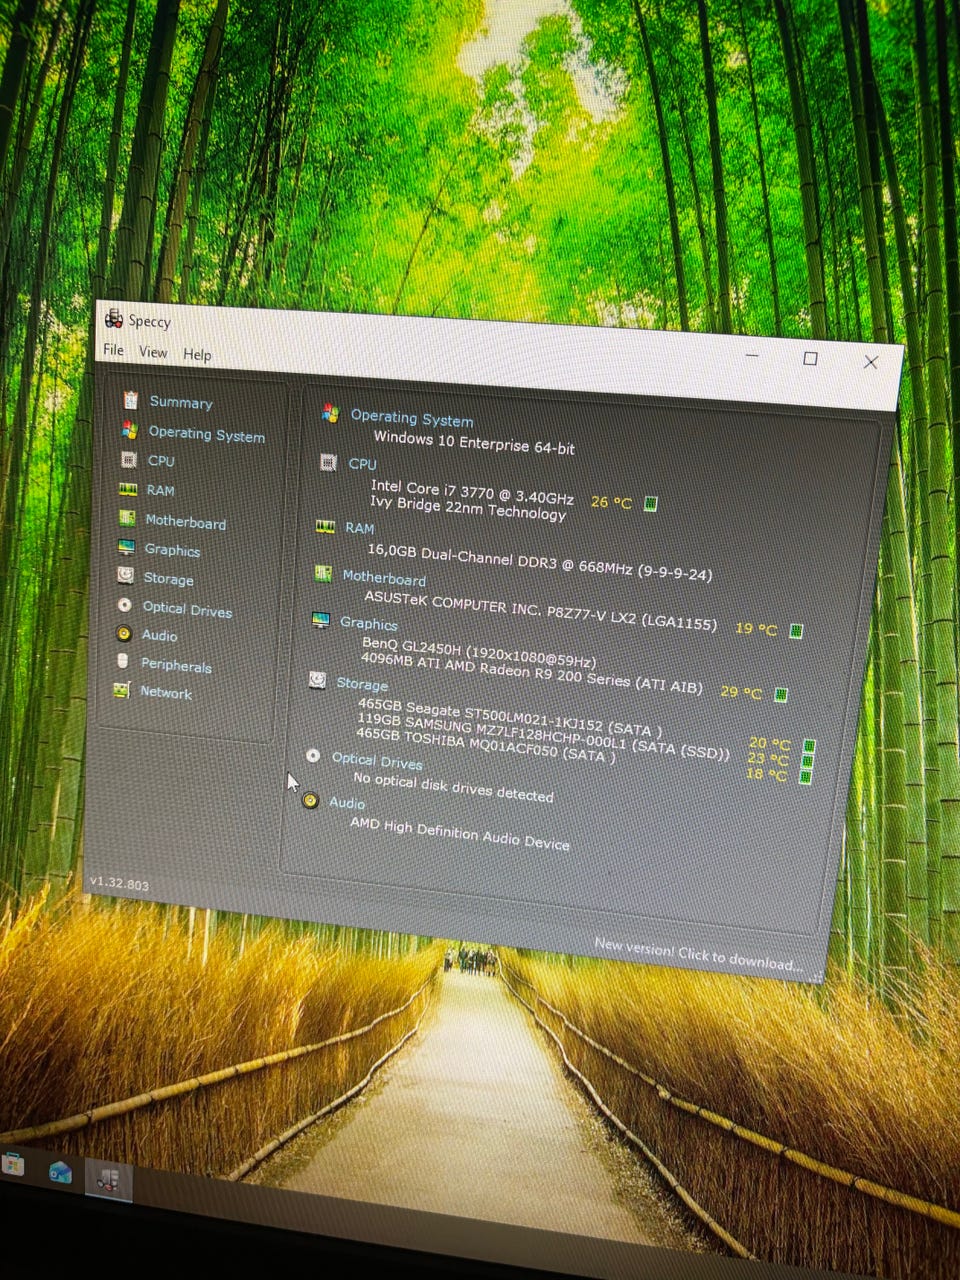Screen dimensions: 960x1280
Task: Click the Graphics monitor icon in the summary panel
Action: point(321,621)
